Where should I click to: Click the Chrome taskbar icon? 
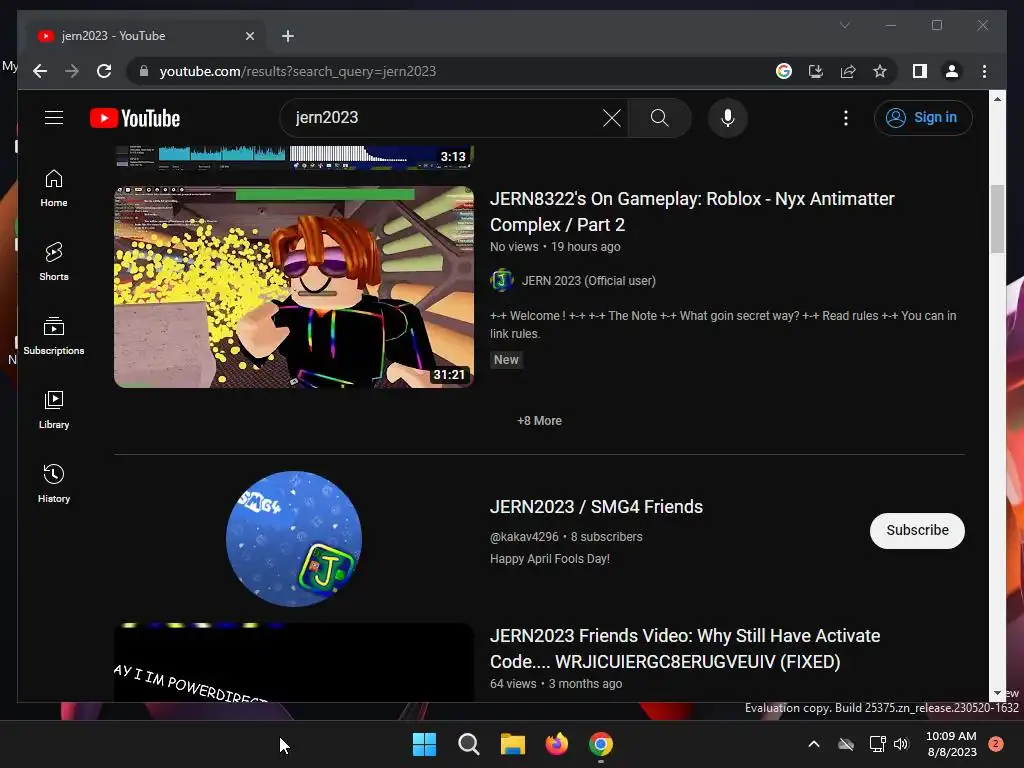[x=601, y=744]
